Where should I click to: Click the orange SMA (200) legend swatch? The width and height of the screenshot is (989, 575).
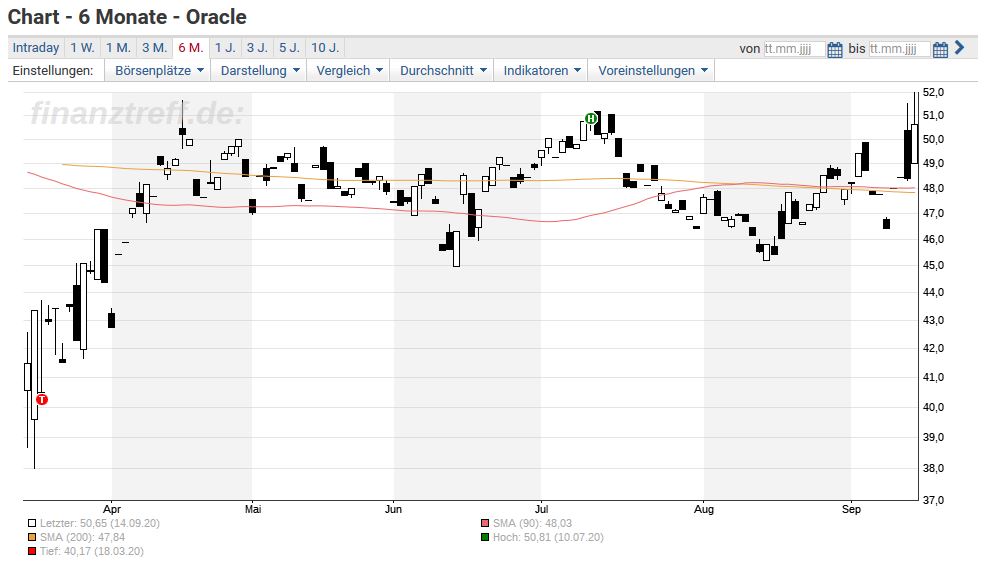tap(32, 537)
